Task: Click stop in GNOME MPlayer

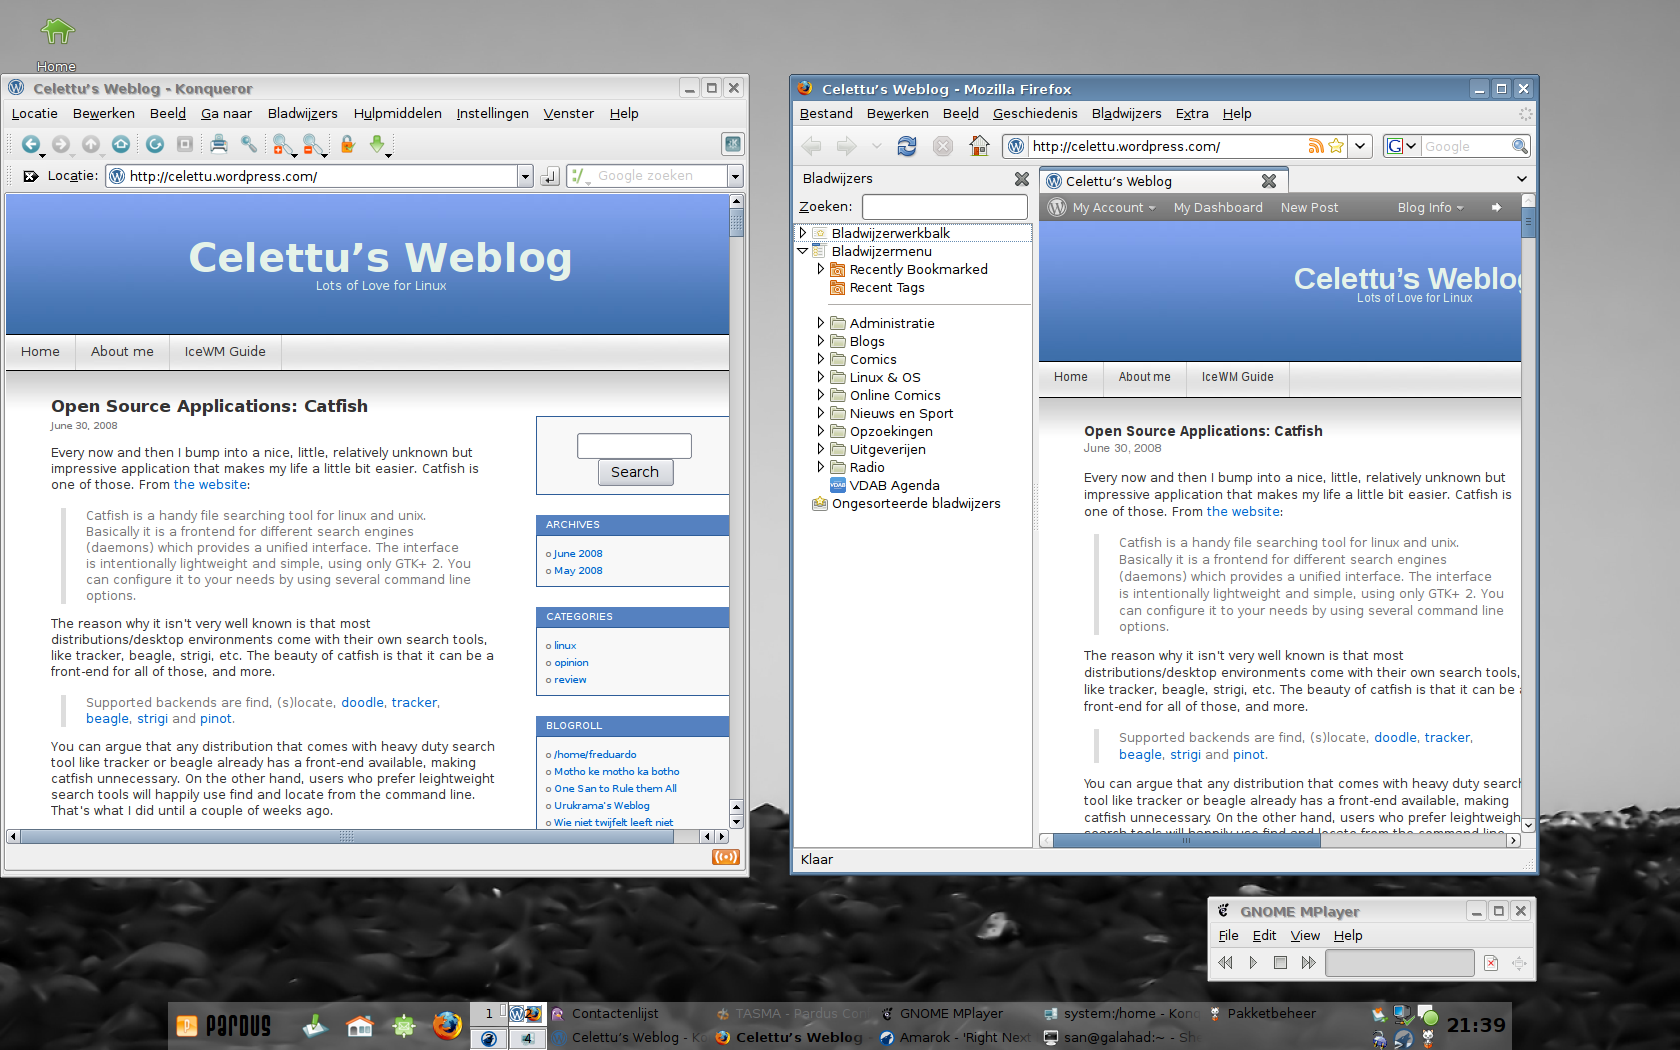Action: pyautogui.click(x=1280, y=963)
